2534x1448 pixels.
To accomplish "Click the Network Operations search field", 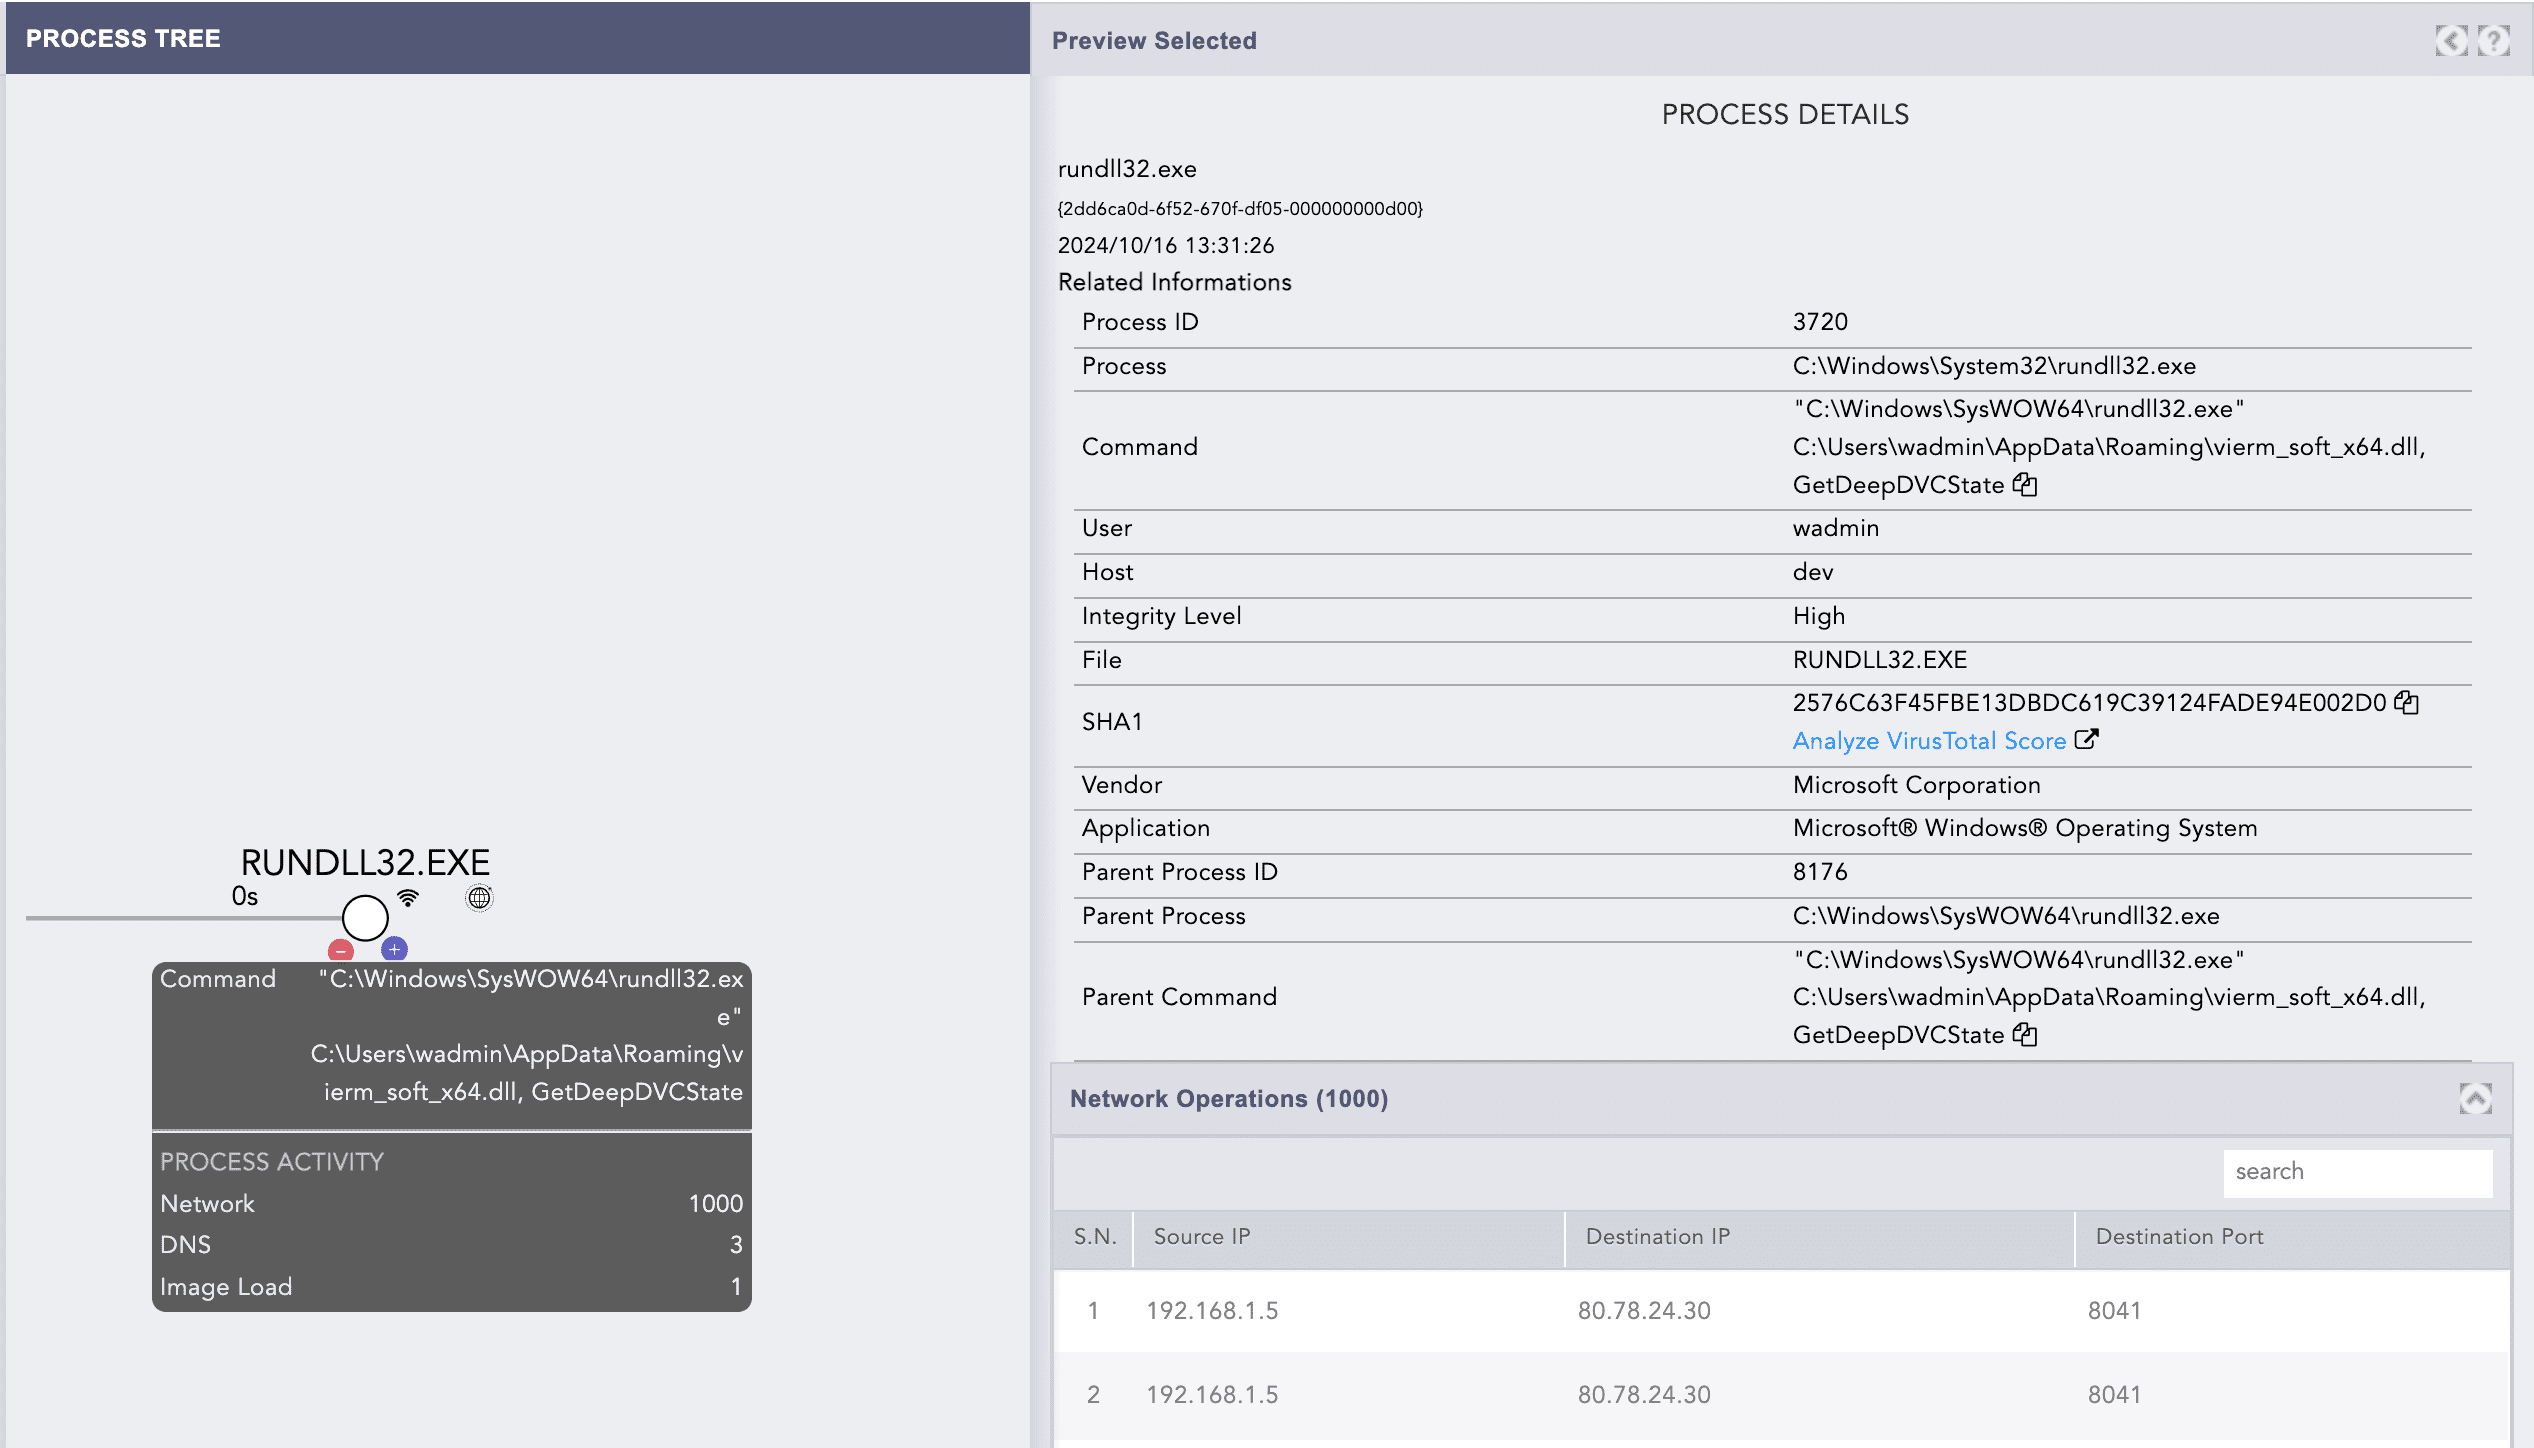I will pos(2357,1172).
